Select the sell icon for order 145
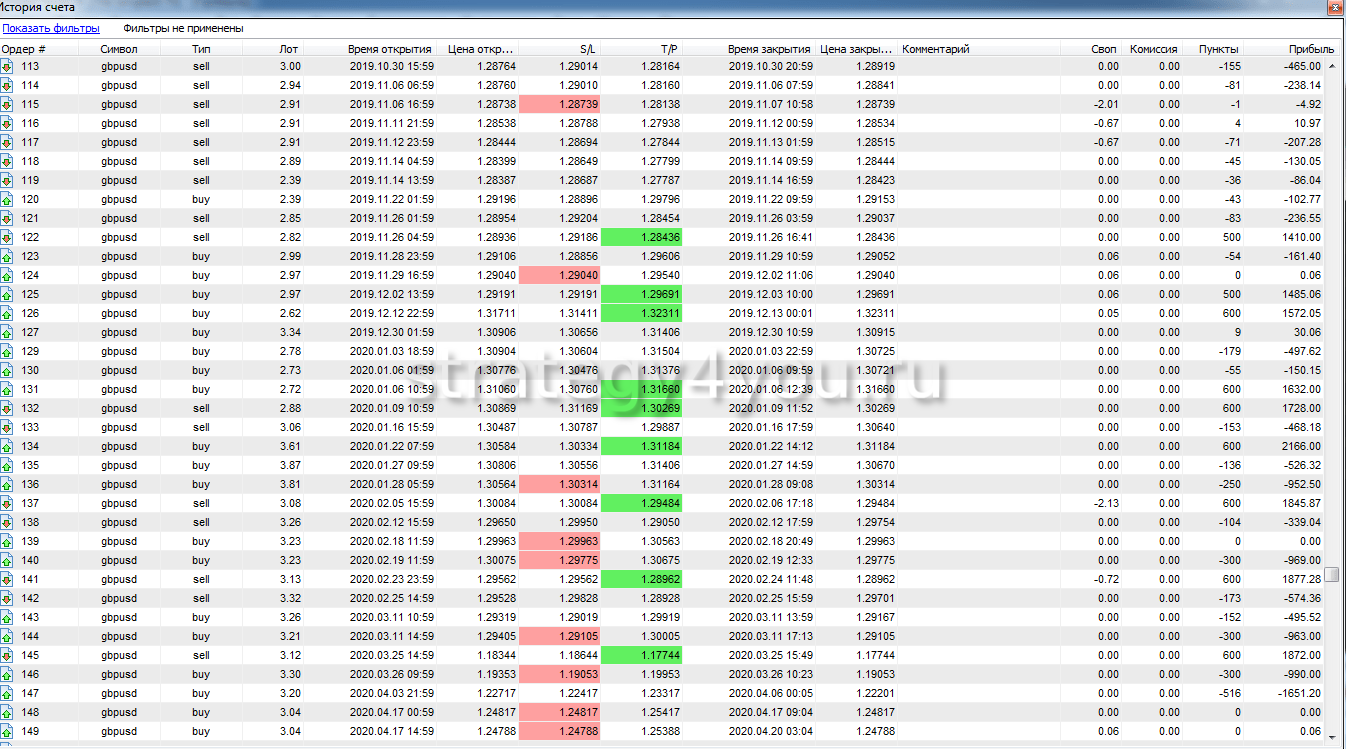1346x749 pixels. tap(6, 655)
